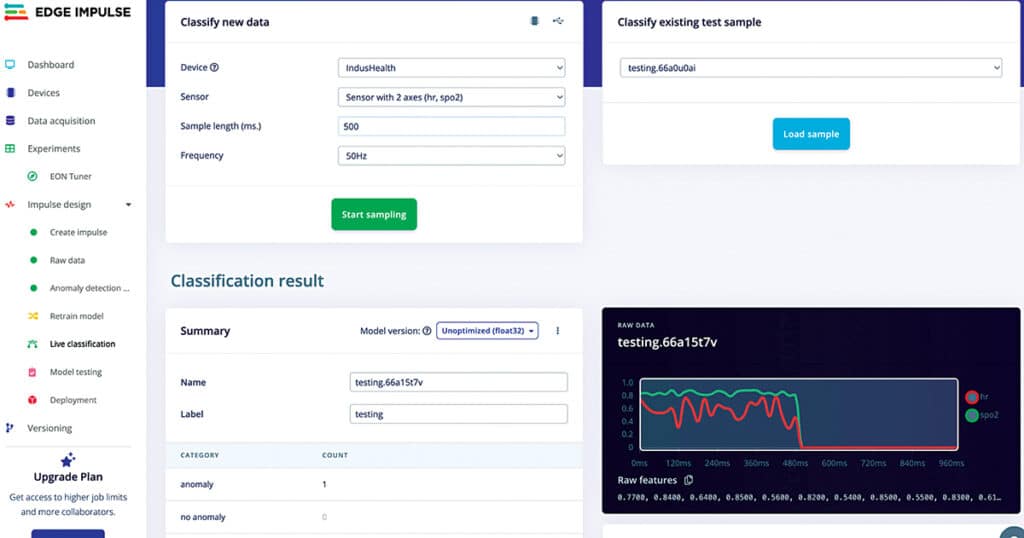Open the test sample dropdown testing.66a0u0ai
This screenshot has height=538, width=1024.
tap(810, 68)
